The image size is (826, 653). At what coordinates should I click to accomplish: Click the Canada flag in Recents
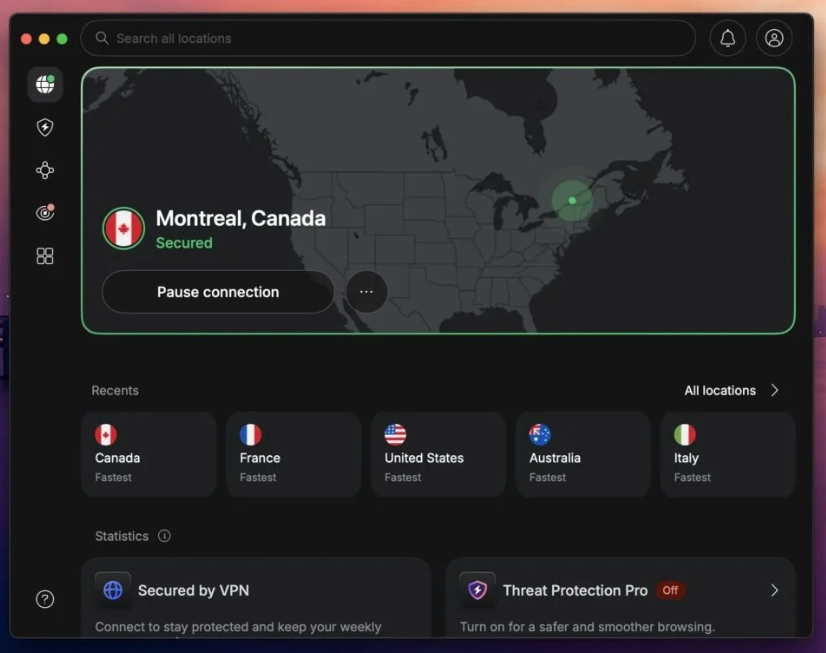pyautogui.click(x=106, y=434)
